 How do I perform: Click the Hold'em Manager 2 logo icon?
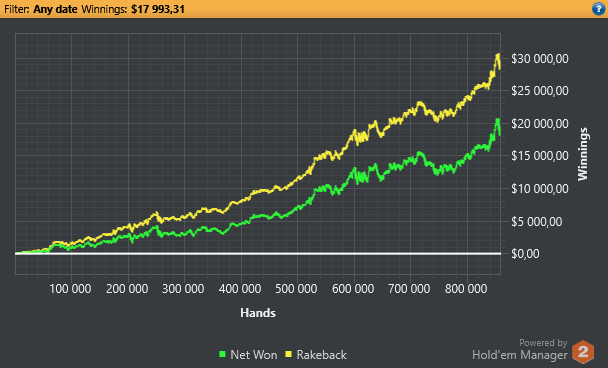point(583,352)
